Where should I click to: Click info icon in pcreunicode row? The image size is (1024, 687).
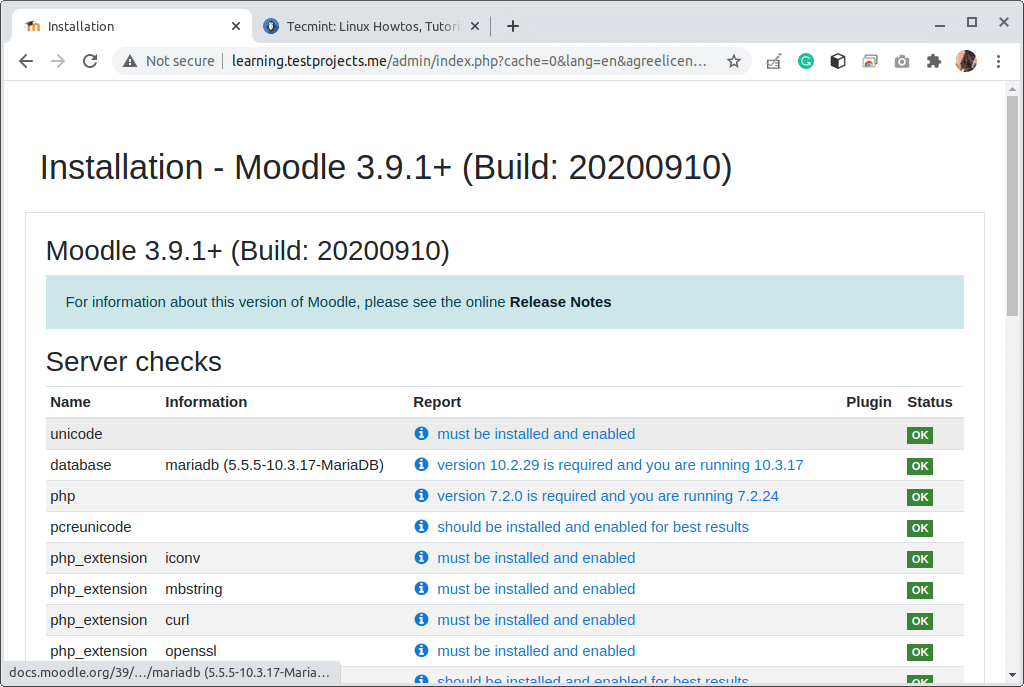tap(421, 526)
